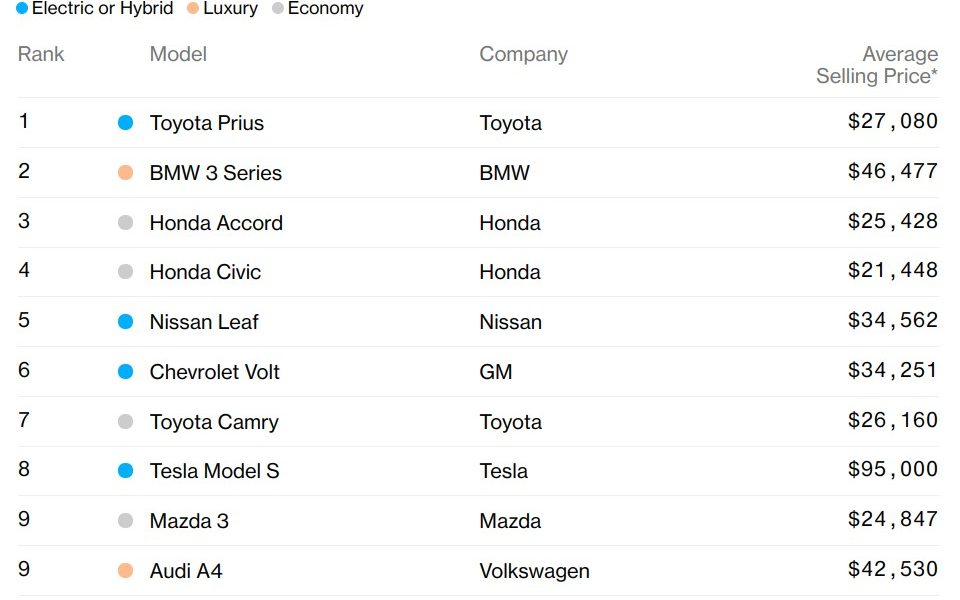Screen dimensions: 960x600
Task: Click the gray Economy legend dot
Action: [x=277, y=9]
